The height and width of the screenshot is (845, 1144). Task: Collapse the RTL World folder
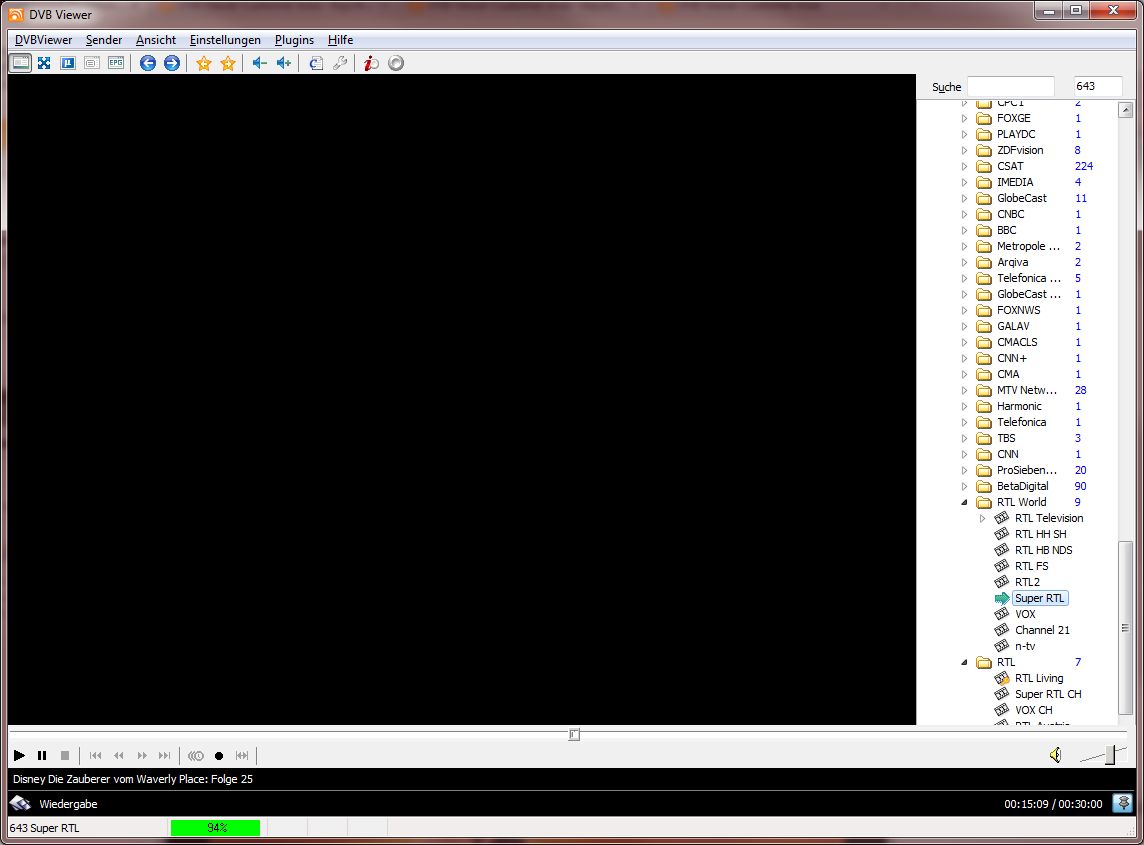(x=965, y=502)
